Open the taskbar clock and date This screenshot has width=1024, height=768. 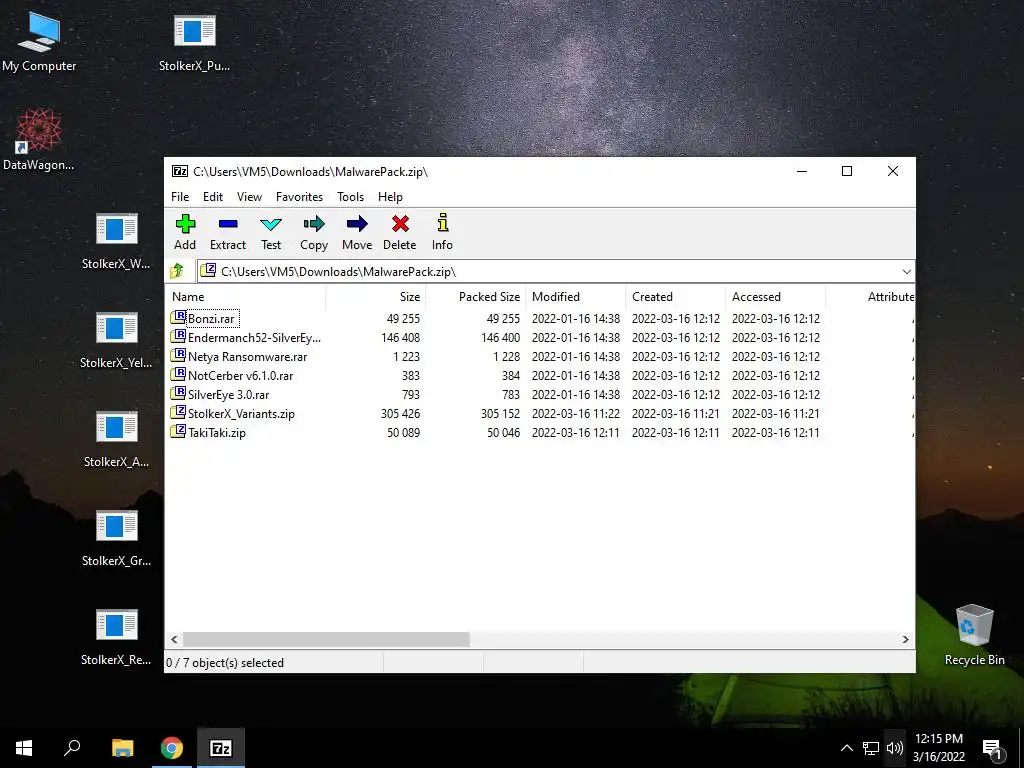tap(938, 748)
